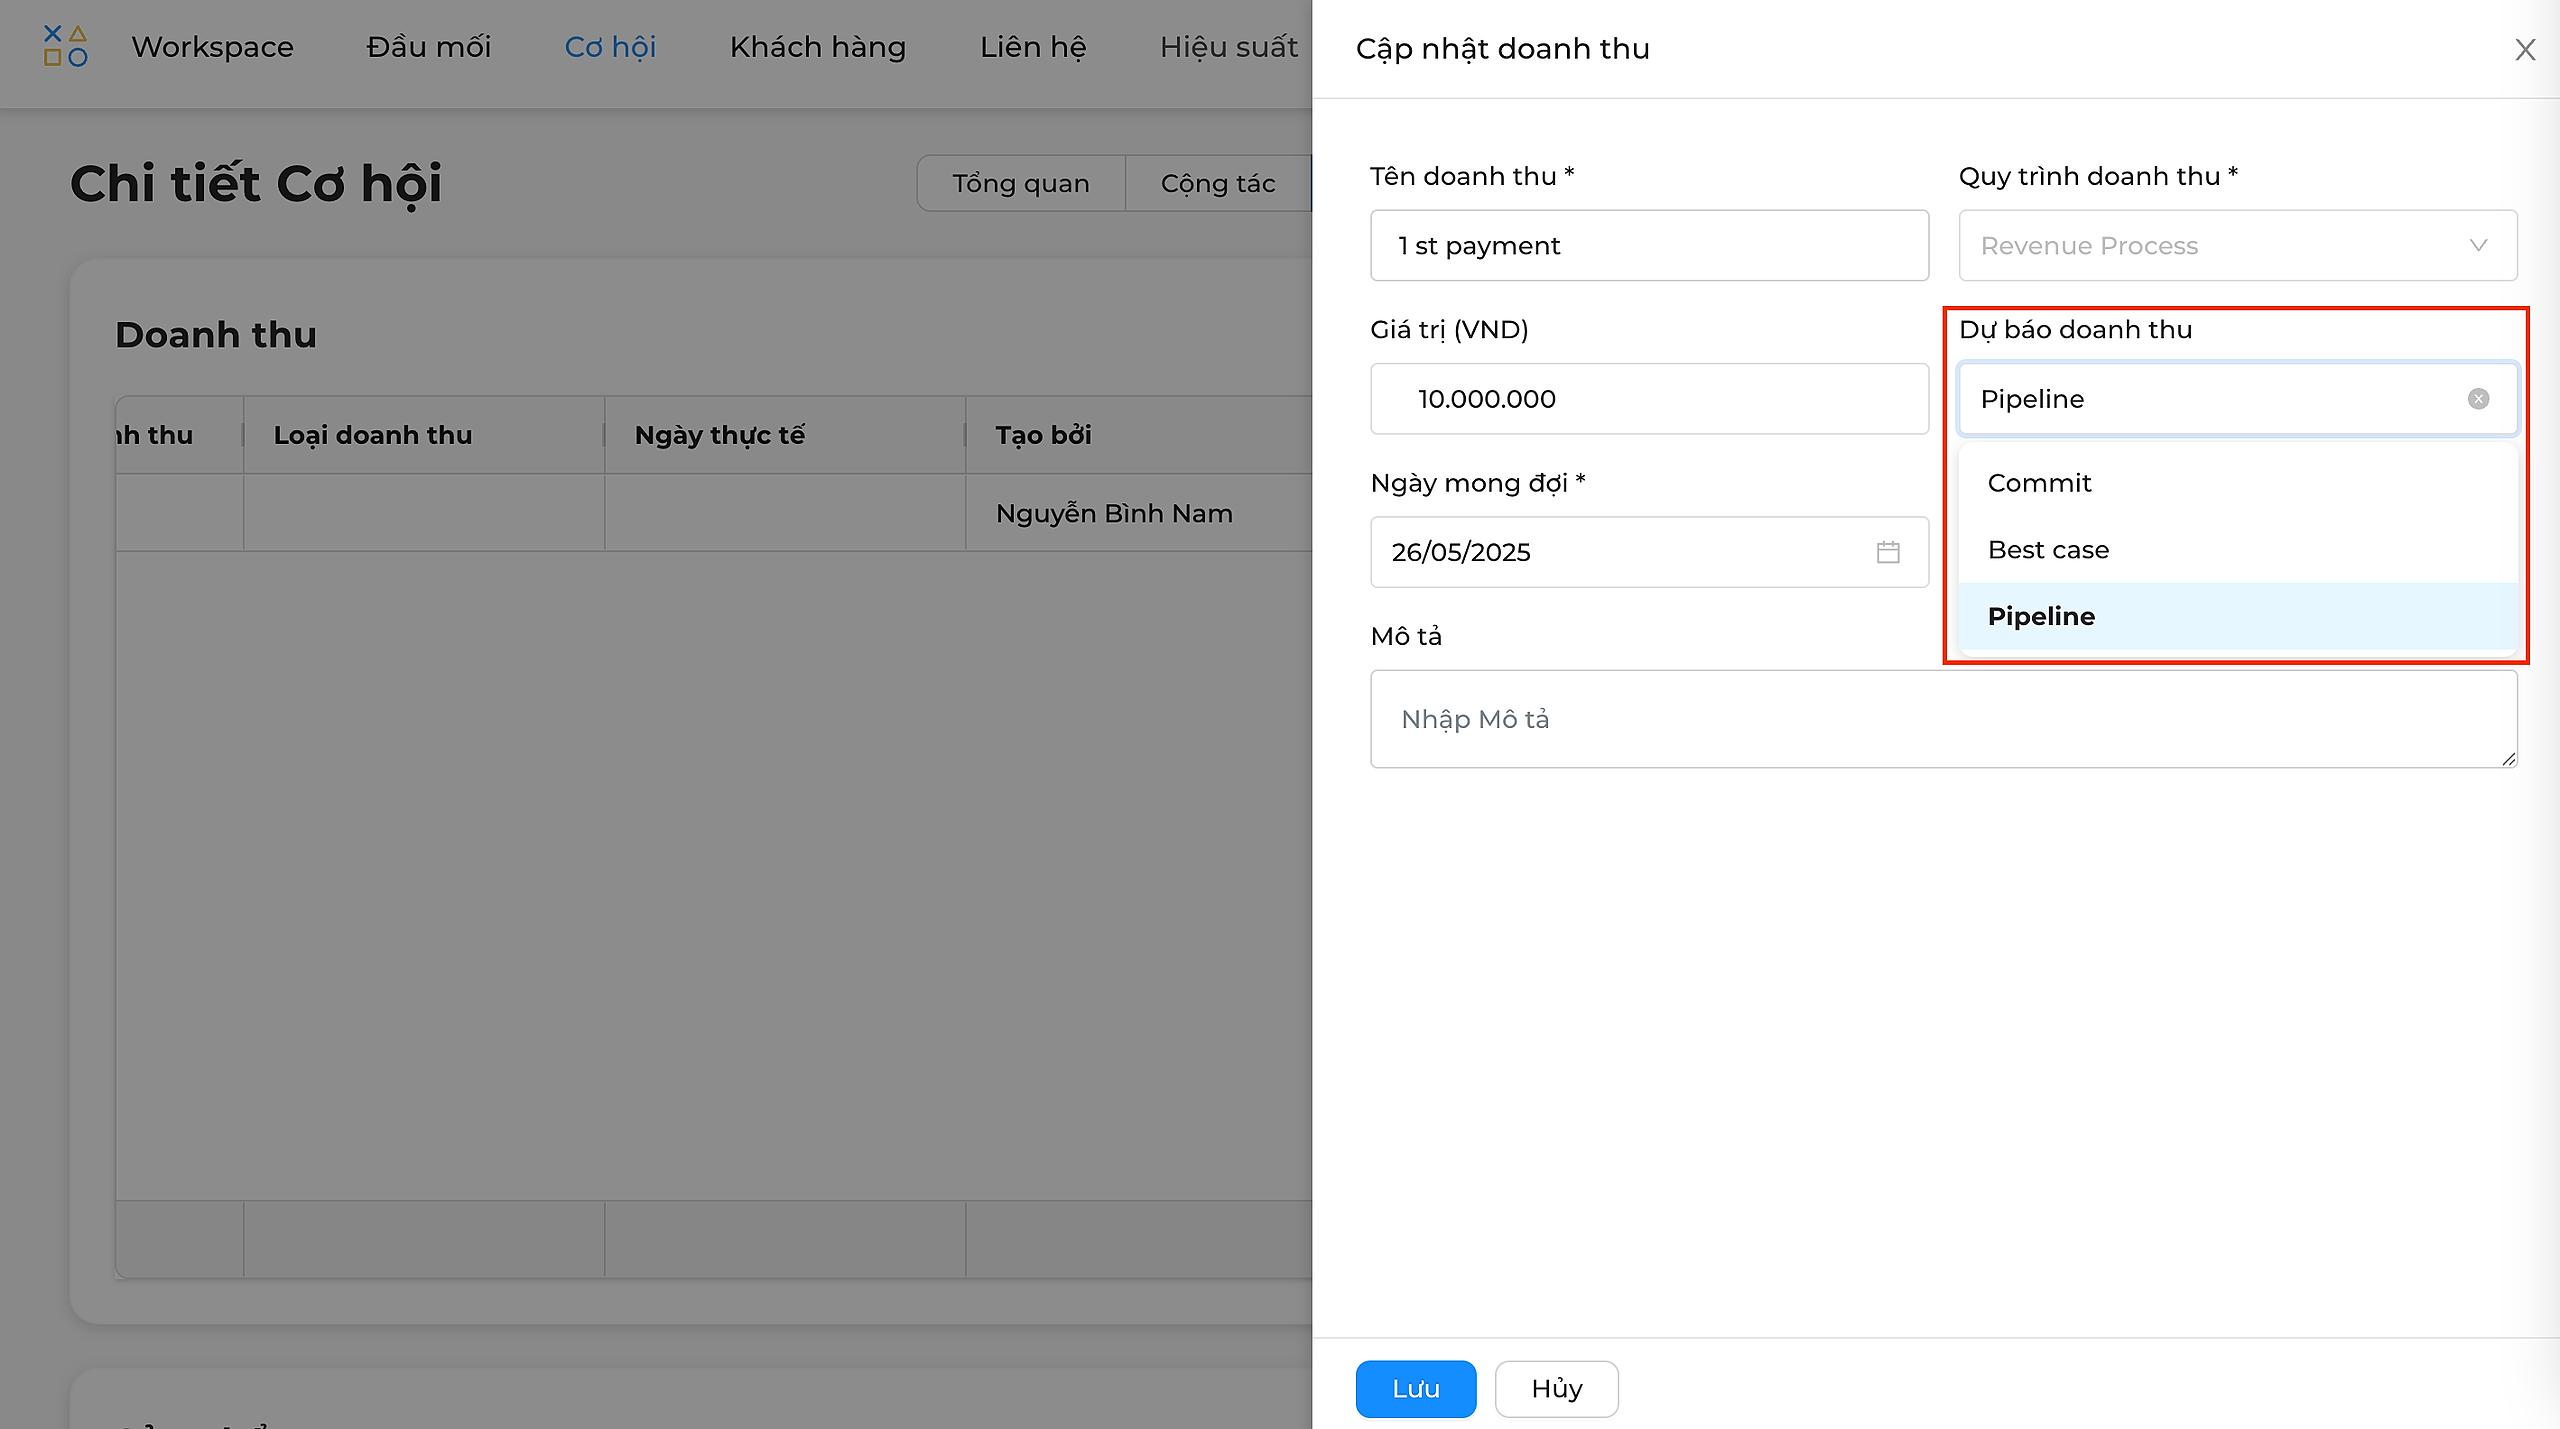Click the Doanh thu section title
Image resolution: width=2560 pixels, height=1429 pixels.
point(216,334)
